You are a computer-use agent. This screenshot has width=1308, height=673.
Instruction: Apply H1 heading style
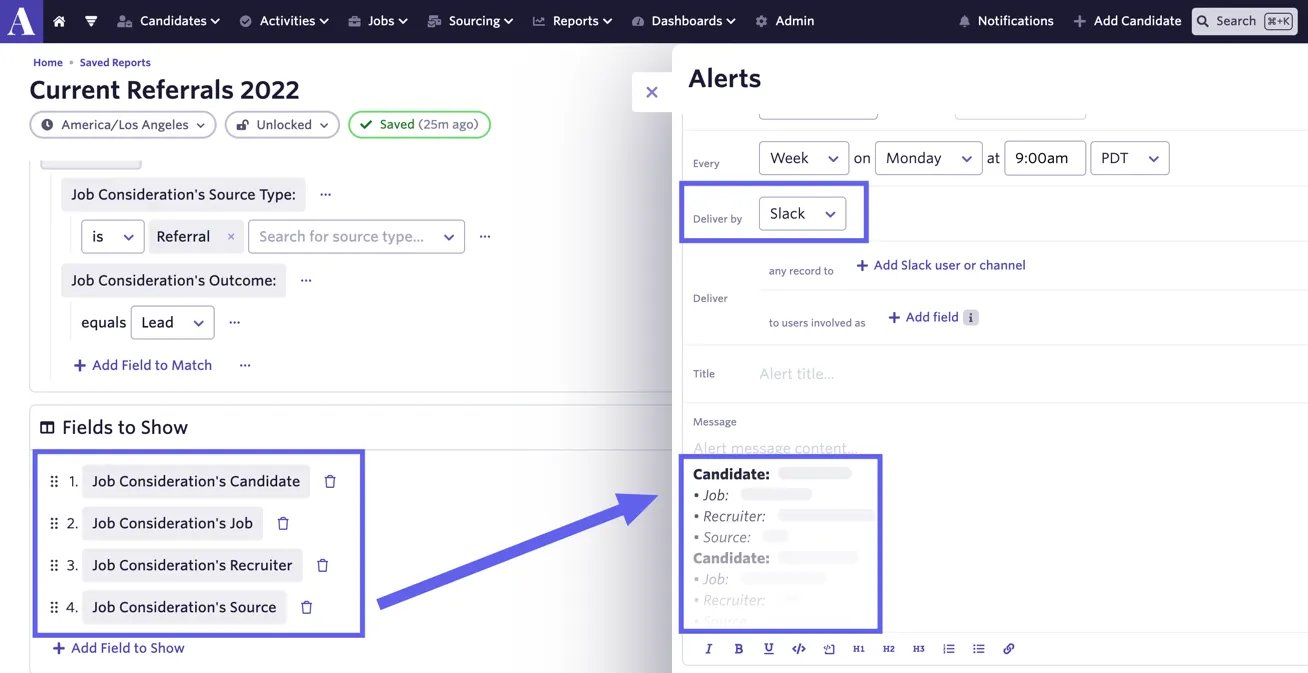(859, 649)
